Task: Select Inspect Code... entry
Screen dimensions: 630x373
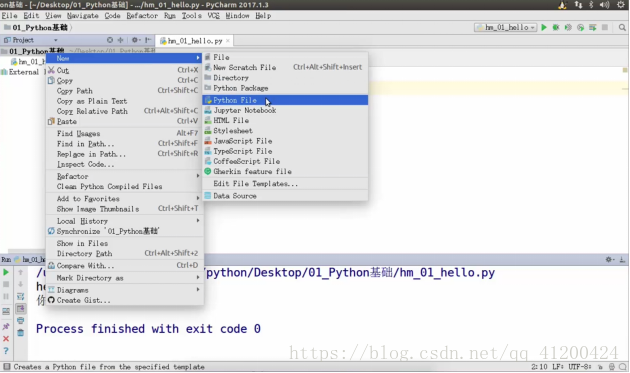Action: point(125,164)
